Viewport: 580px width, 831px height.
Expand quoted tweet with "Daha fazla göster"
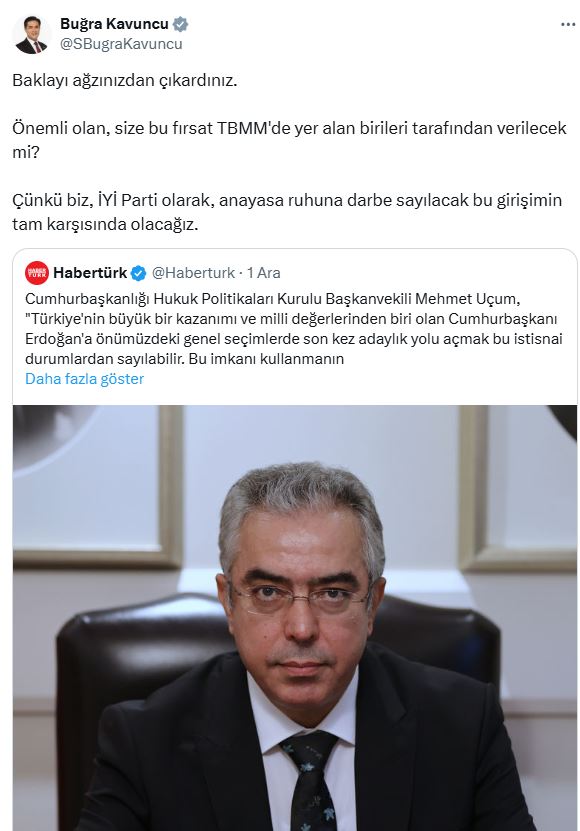point(84,379)
